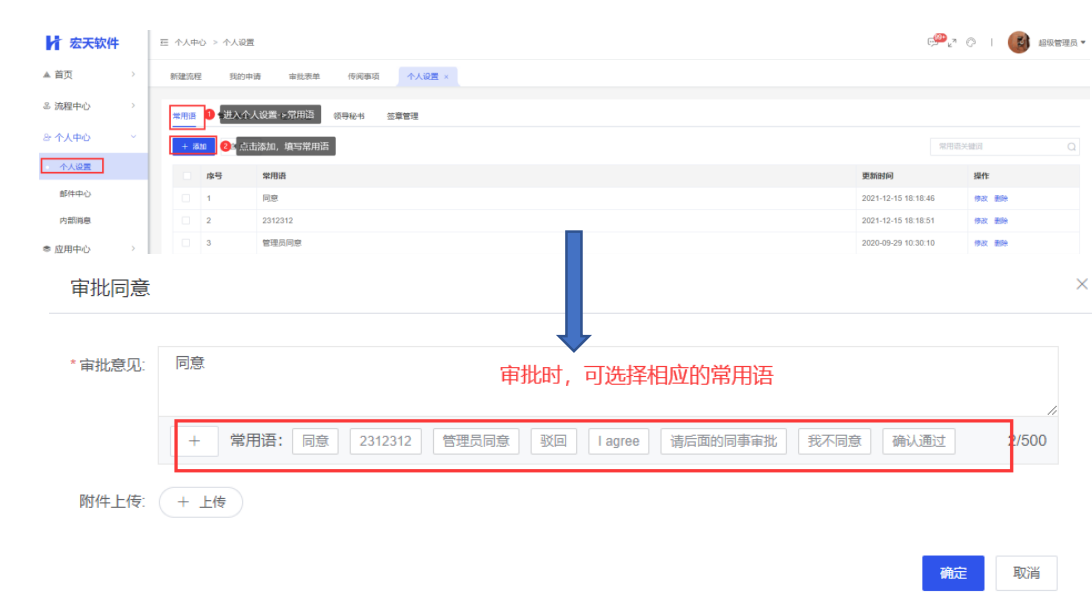The height and width of the screenshot is (607, 1092).
Task: Switch to the 传阅事项 tab
Action: pos(364,77)
